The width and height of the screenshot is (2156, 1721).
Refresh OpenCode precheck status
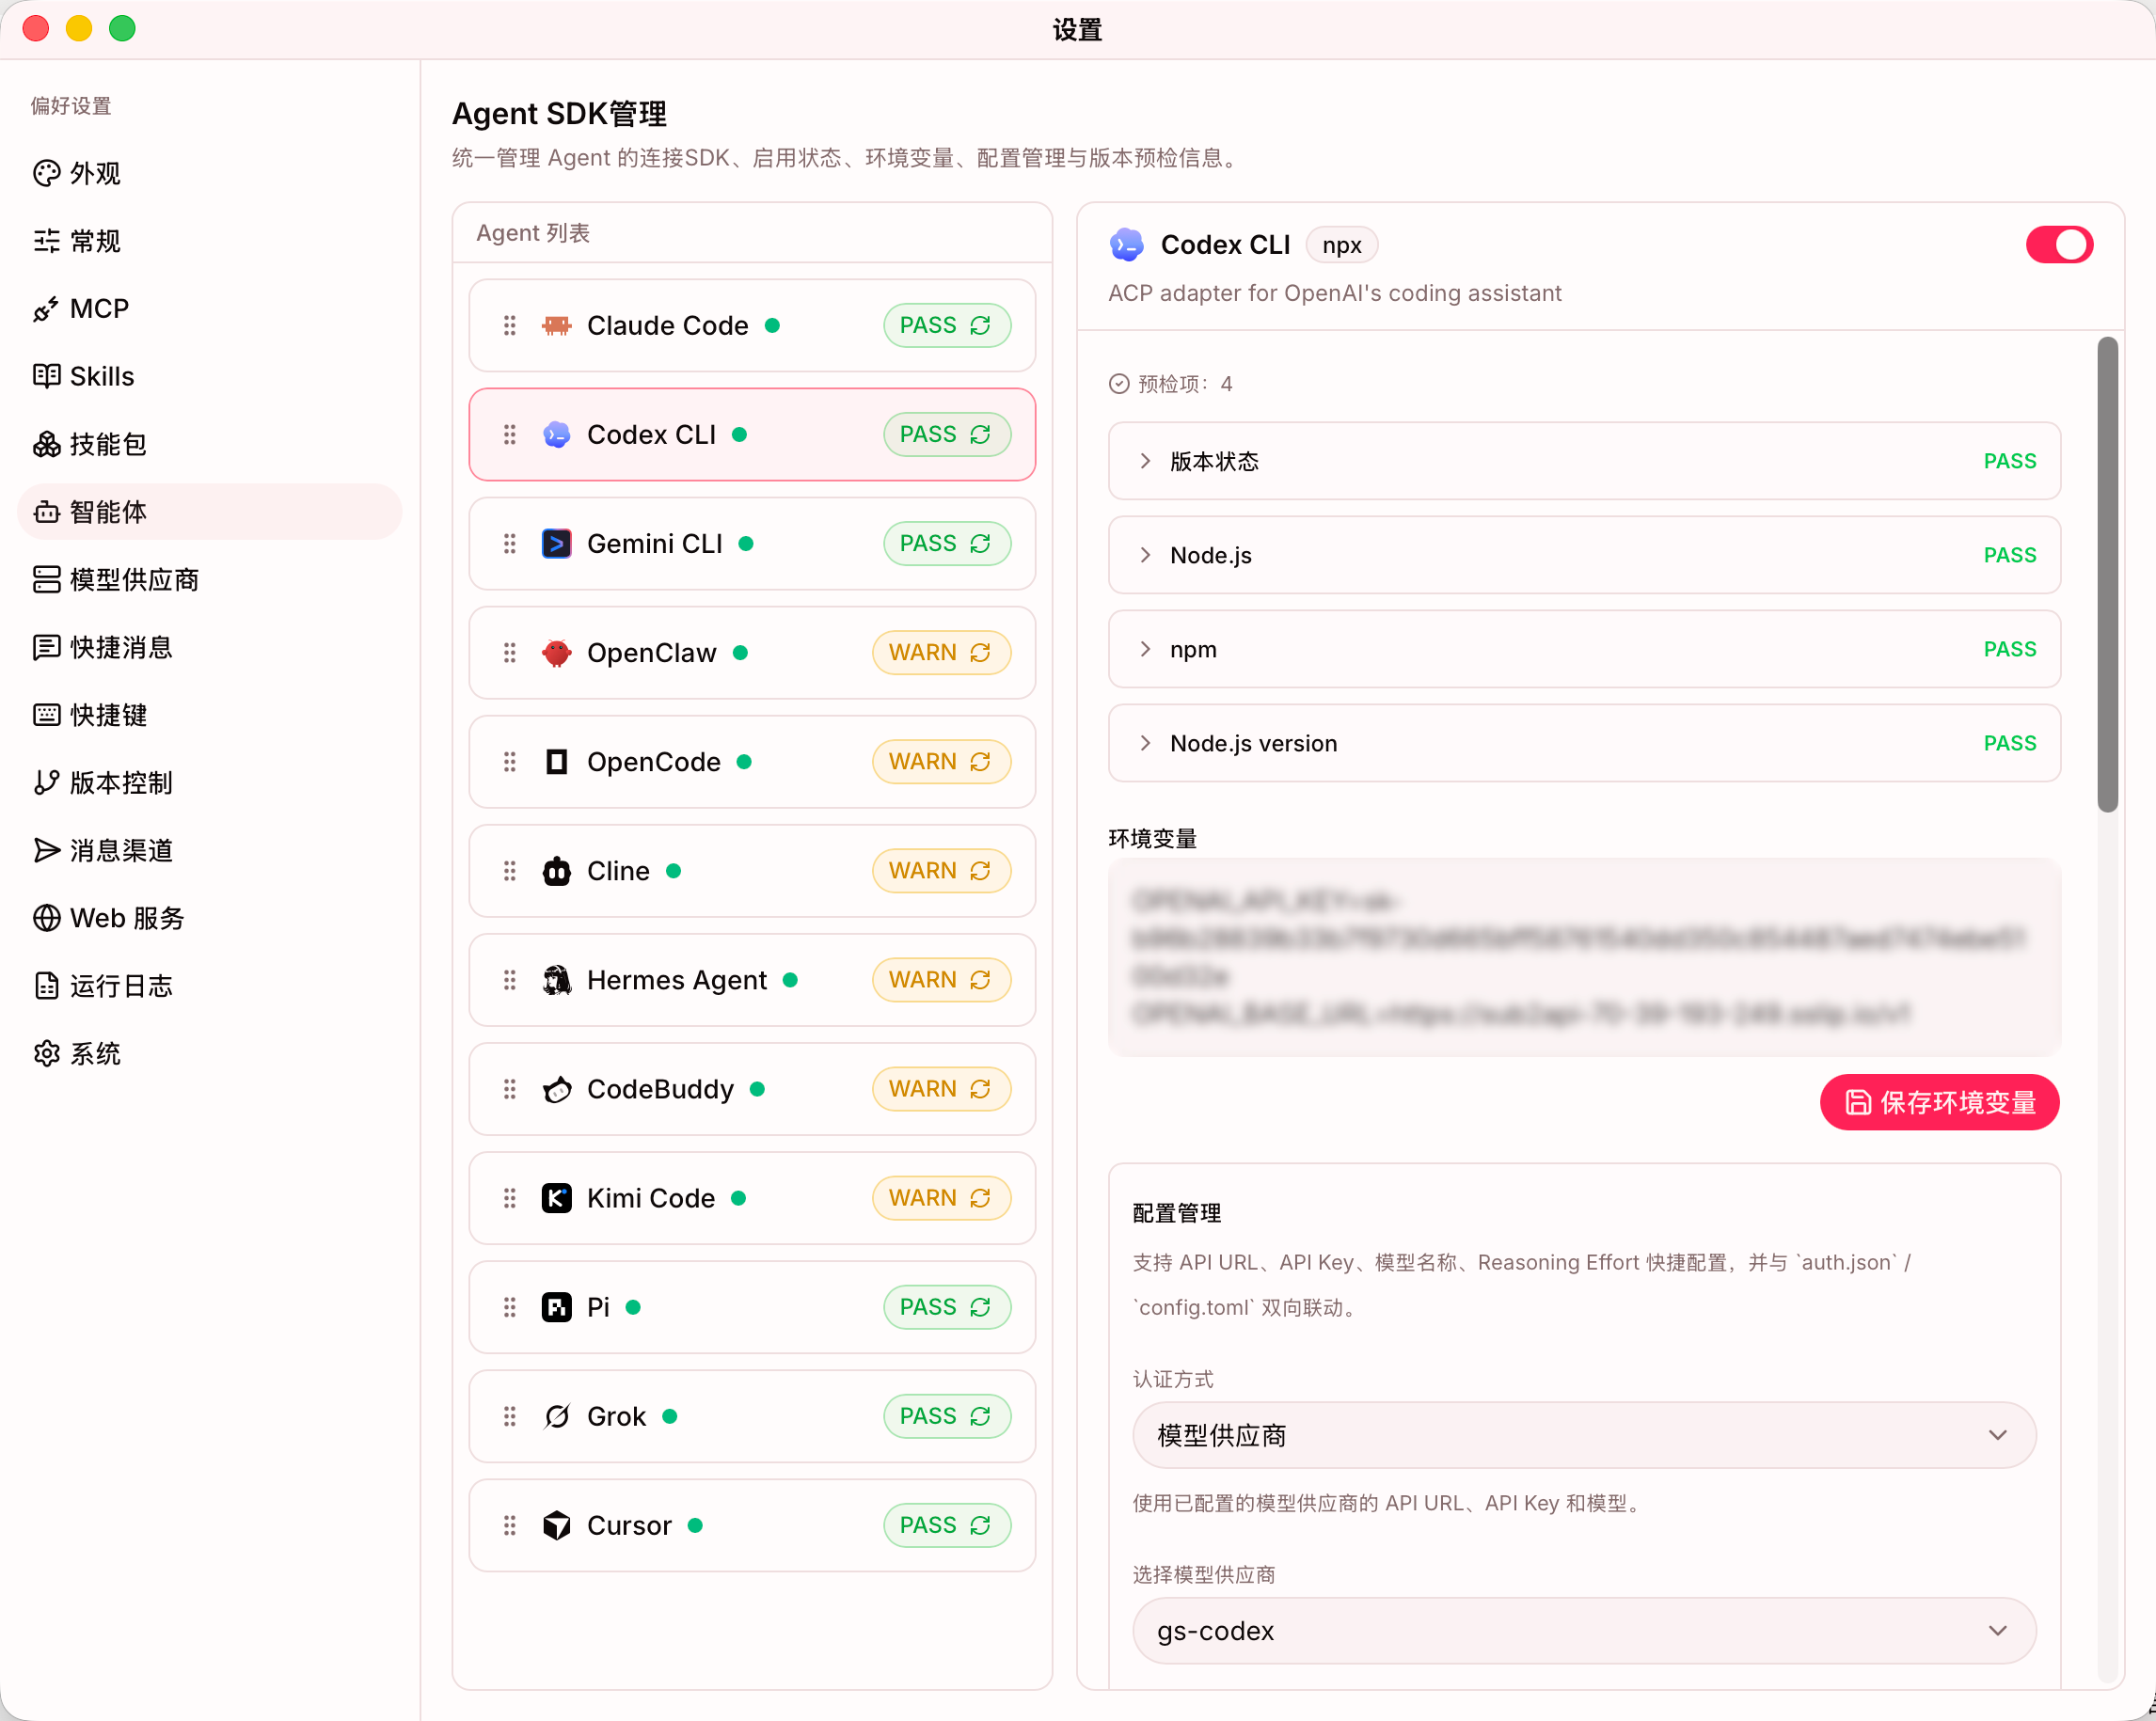click(x=980, y=761)
